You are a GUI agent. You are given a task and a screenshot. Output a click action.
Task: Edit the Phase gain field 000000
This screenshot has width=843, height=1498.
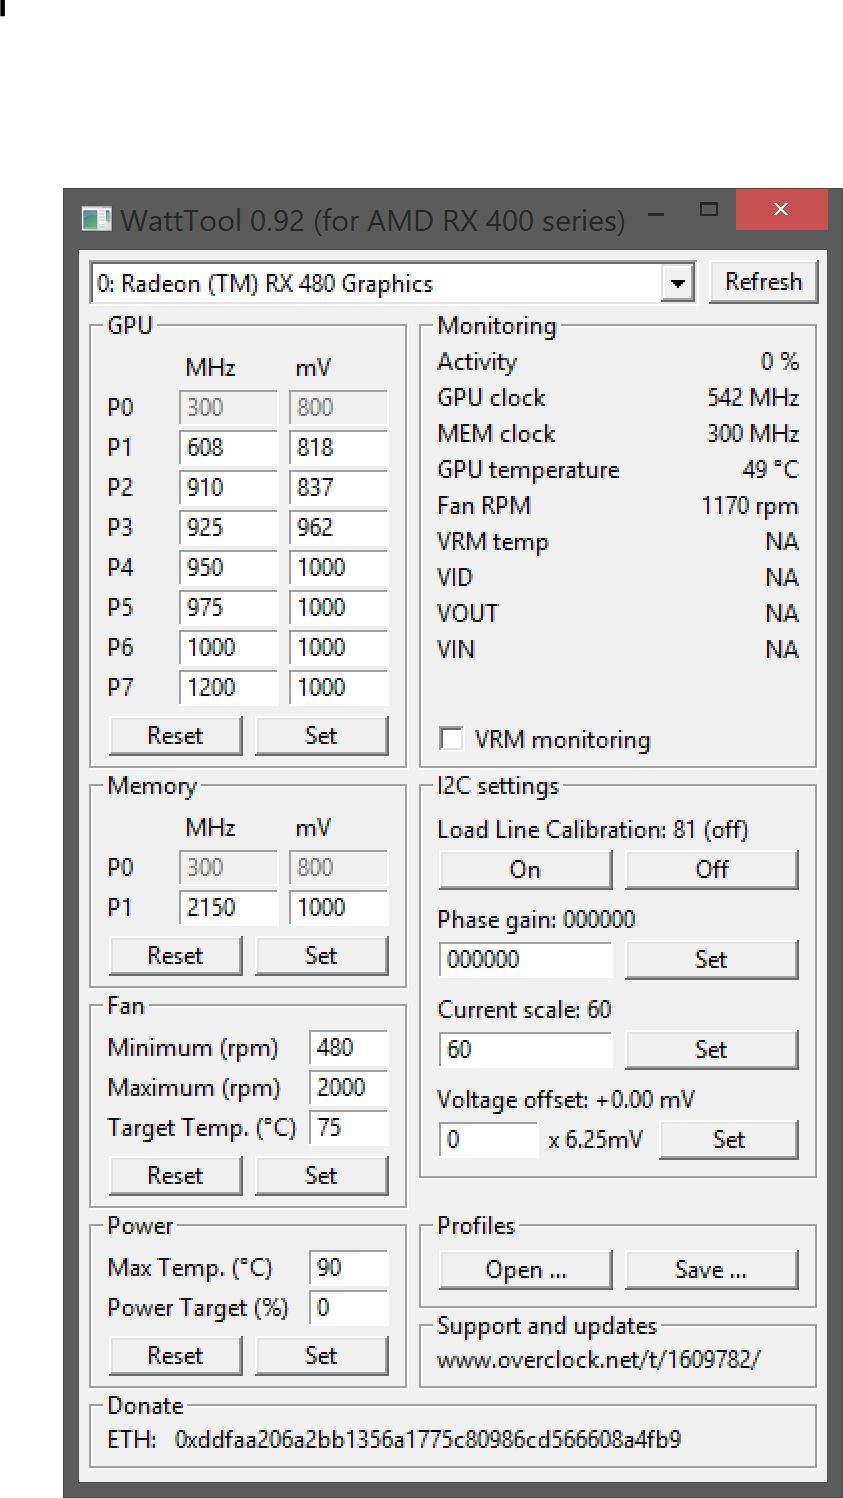(x=525, y=959)
